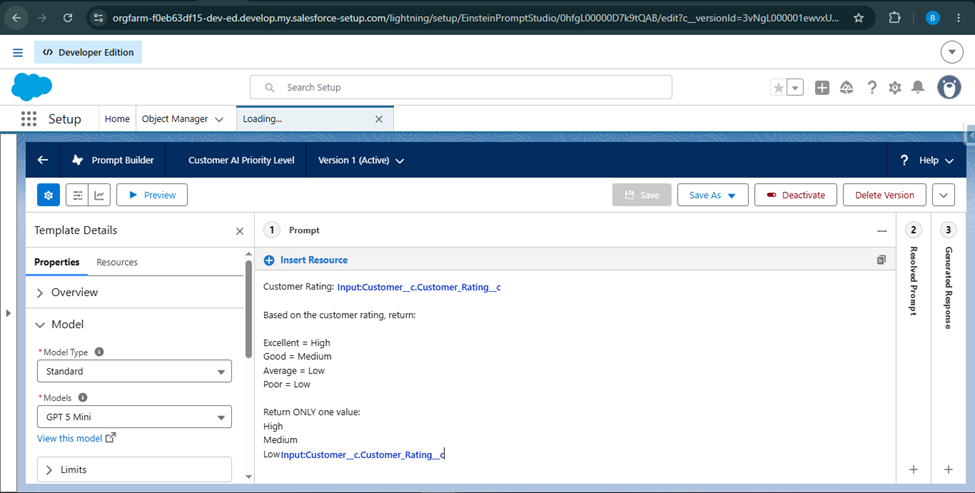Open the Version 1 (Active) dropdown

(x=361, y=160)
